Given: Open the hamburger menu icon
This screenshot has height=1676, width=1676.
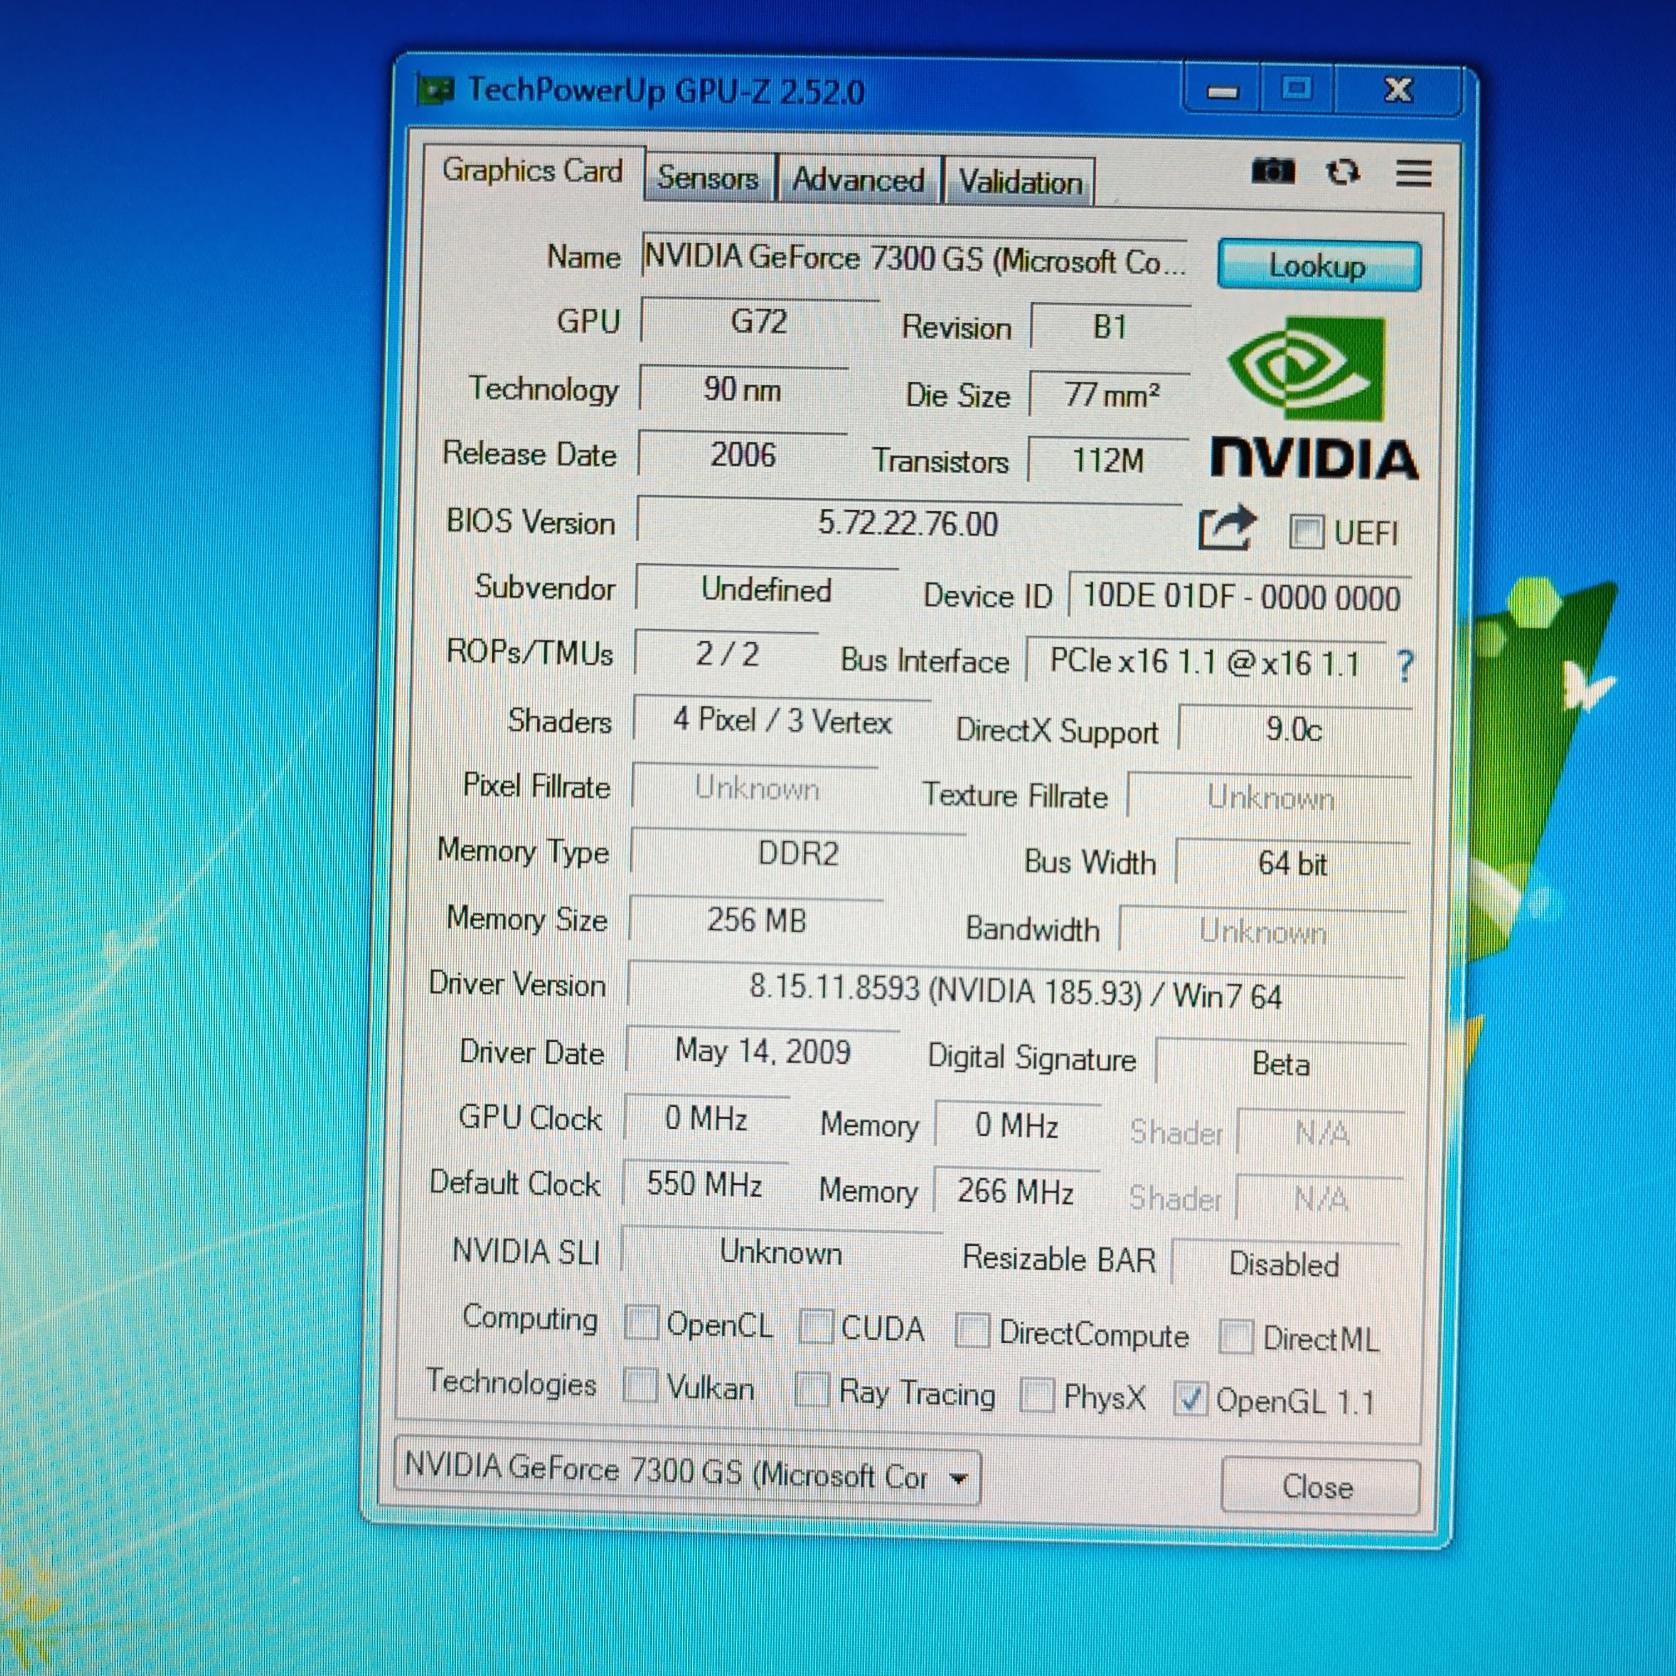Looking at the screenshot, I should point(1413,174).
